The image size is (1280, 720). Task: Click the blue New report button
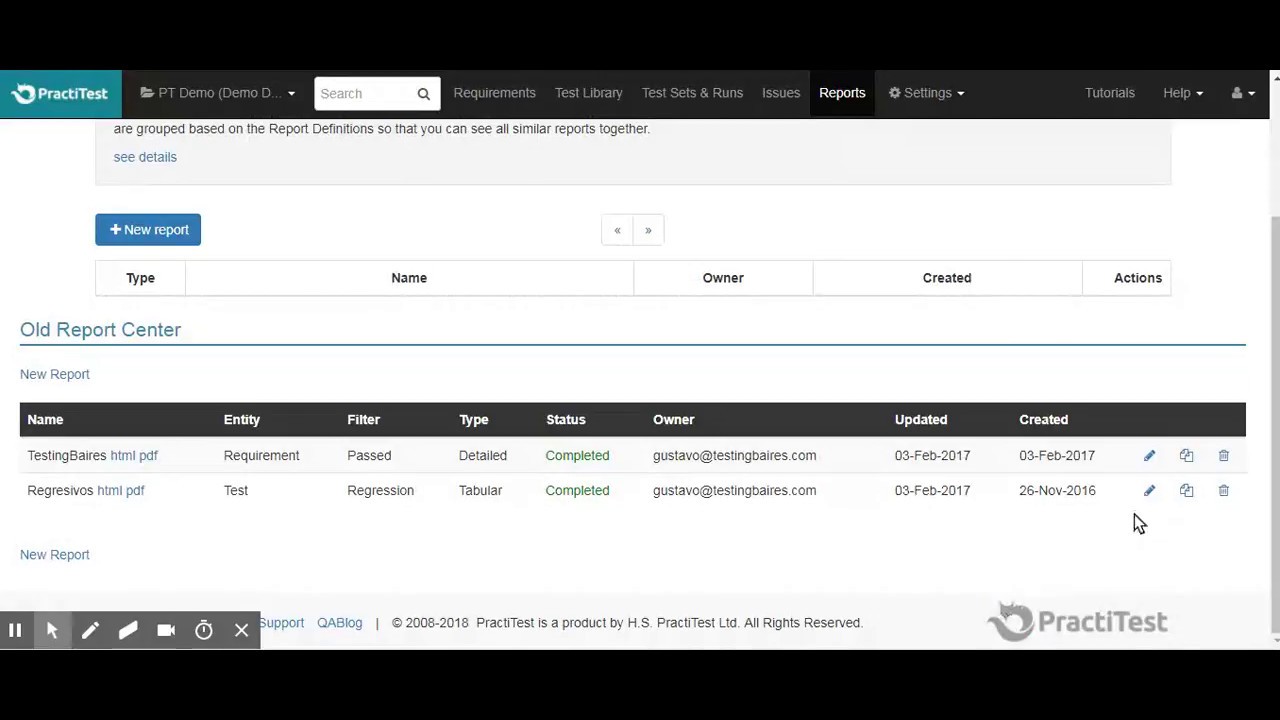click(x=148, y=230)
